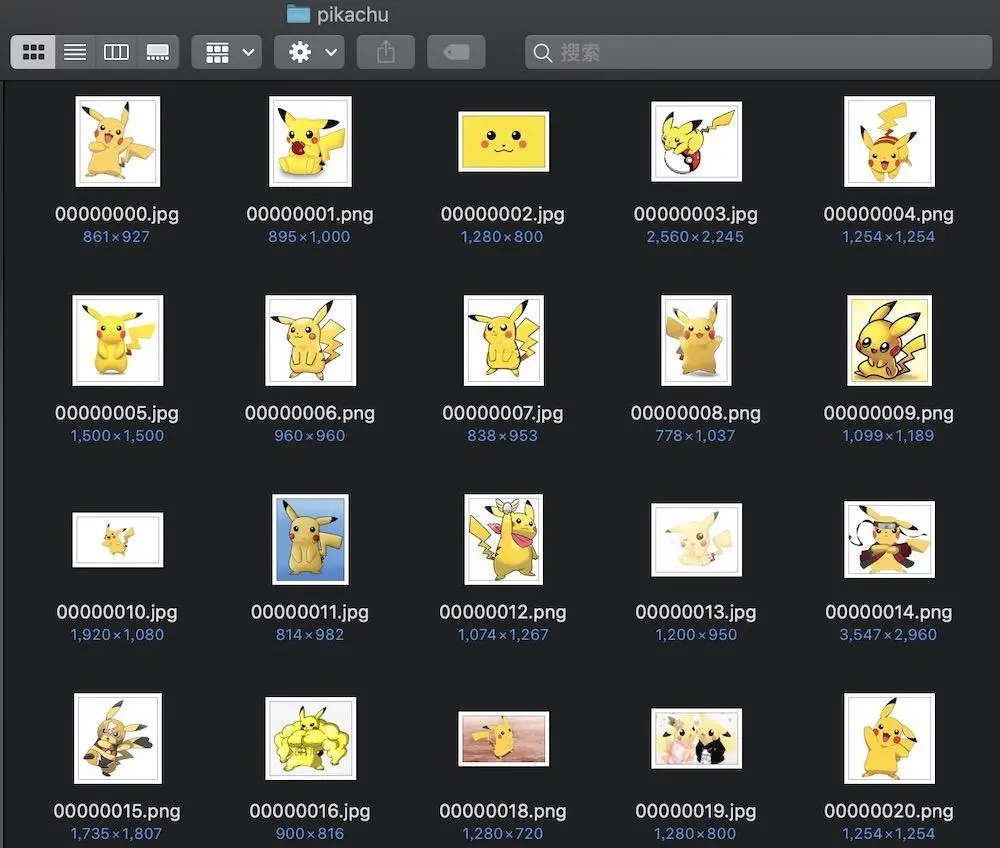This screenshot has width=1000, height=848.
Task: Select thumbnail of 00000003.jpg
Action: coord(696,142)
